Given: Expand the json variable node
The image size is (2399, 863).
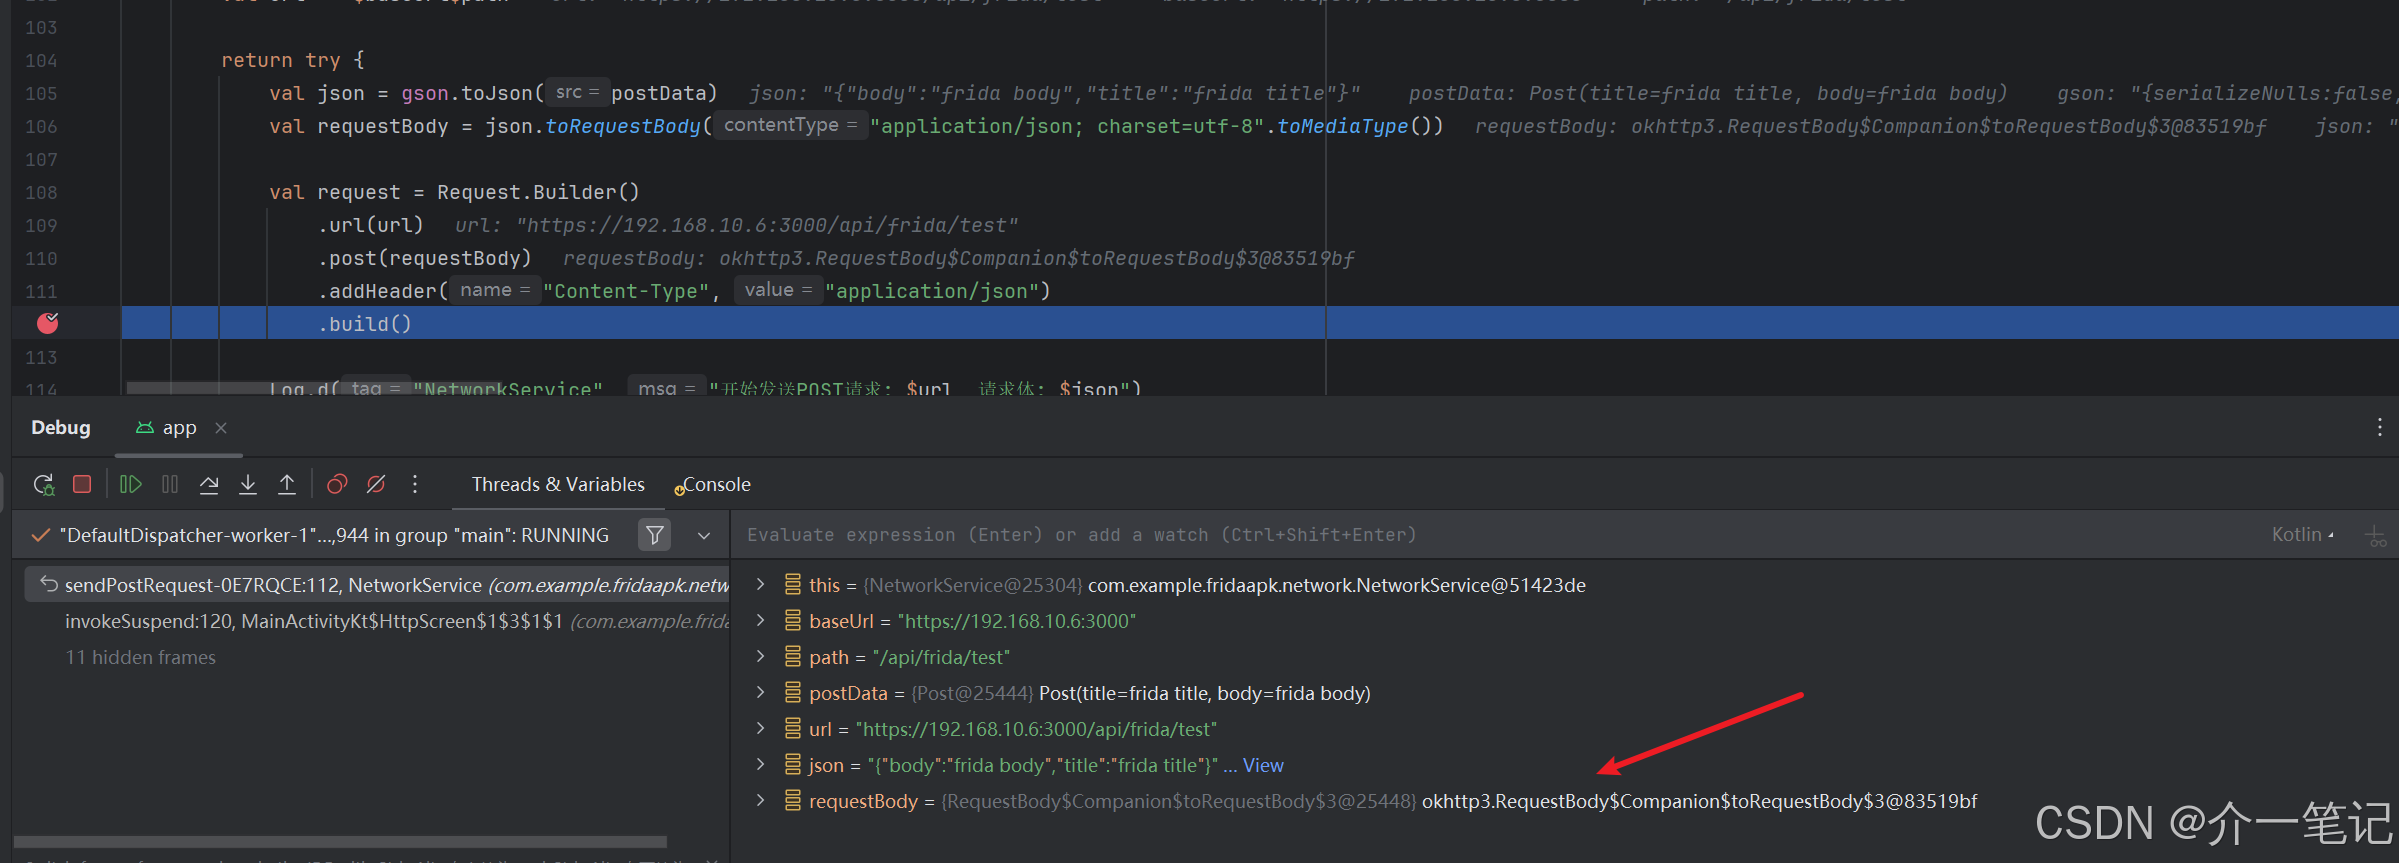Looking at the screenshot, I should pos(760,764).
